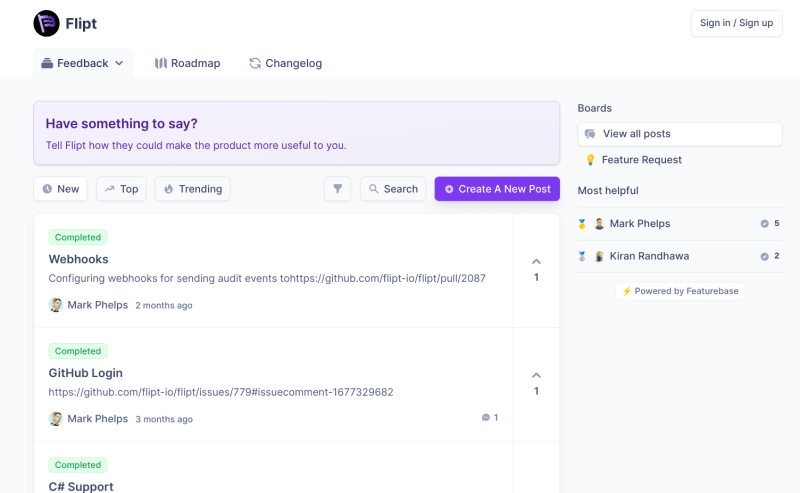Click the gold medal icon beside Mark Phelps

pyautogui.click(x=582, y=224)
